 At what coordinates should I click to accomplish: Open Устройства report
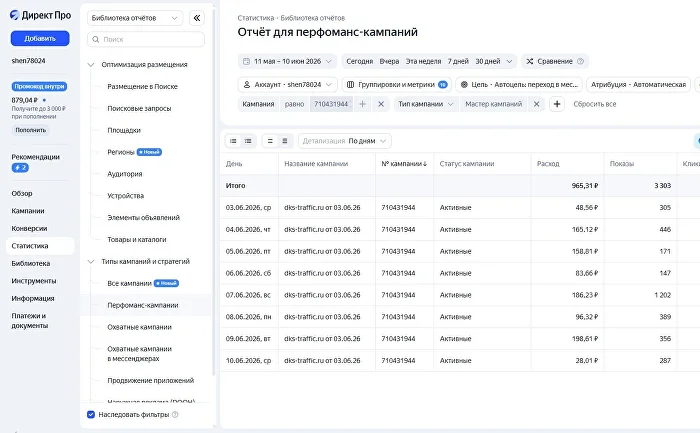125,196
